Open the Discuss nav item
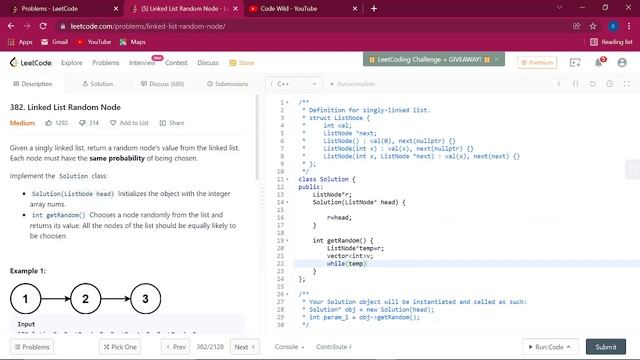Viewport: 640px width, 360px height. [x=208, y=62]
